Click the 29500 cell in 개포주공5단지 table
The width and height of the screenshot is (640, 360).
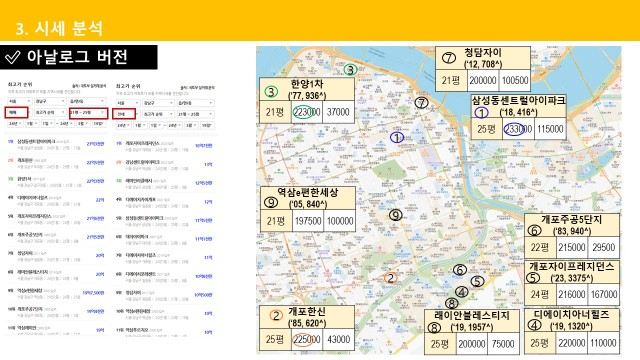[603, 247]
